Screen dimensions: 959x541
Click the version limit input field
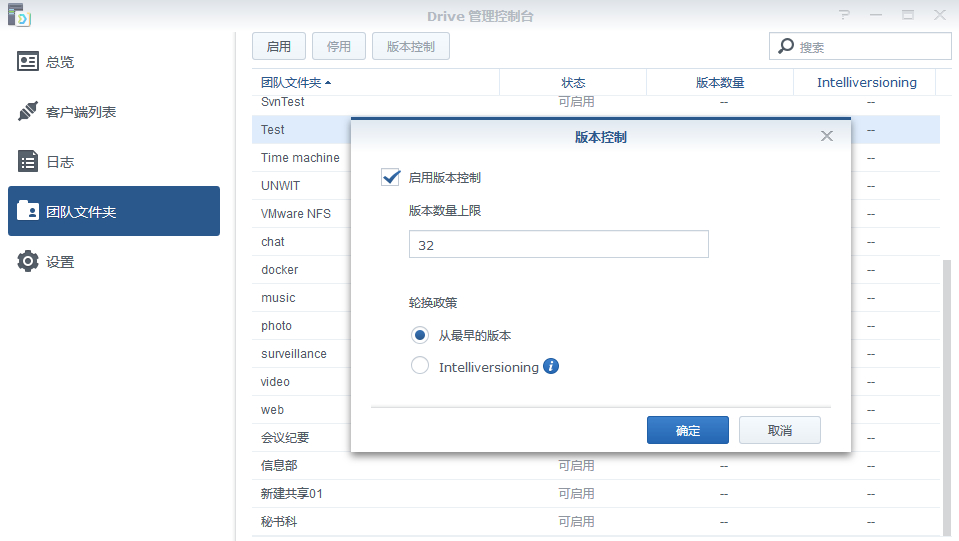(558, 244)
